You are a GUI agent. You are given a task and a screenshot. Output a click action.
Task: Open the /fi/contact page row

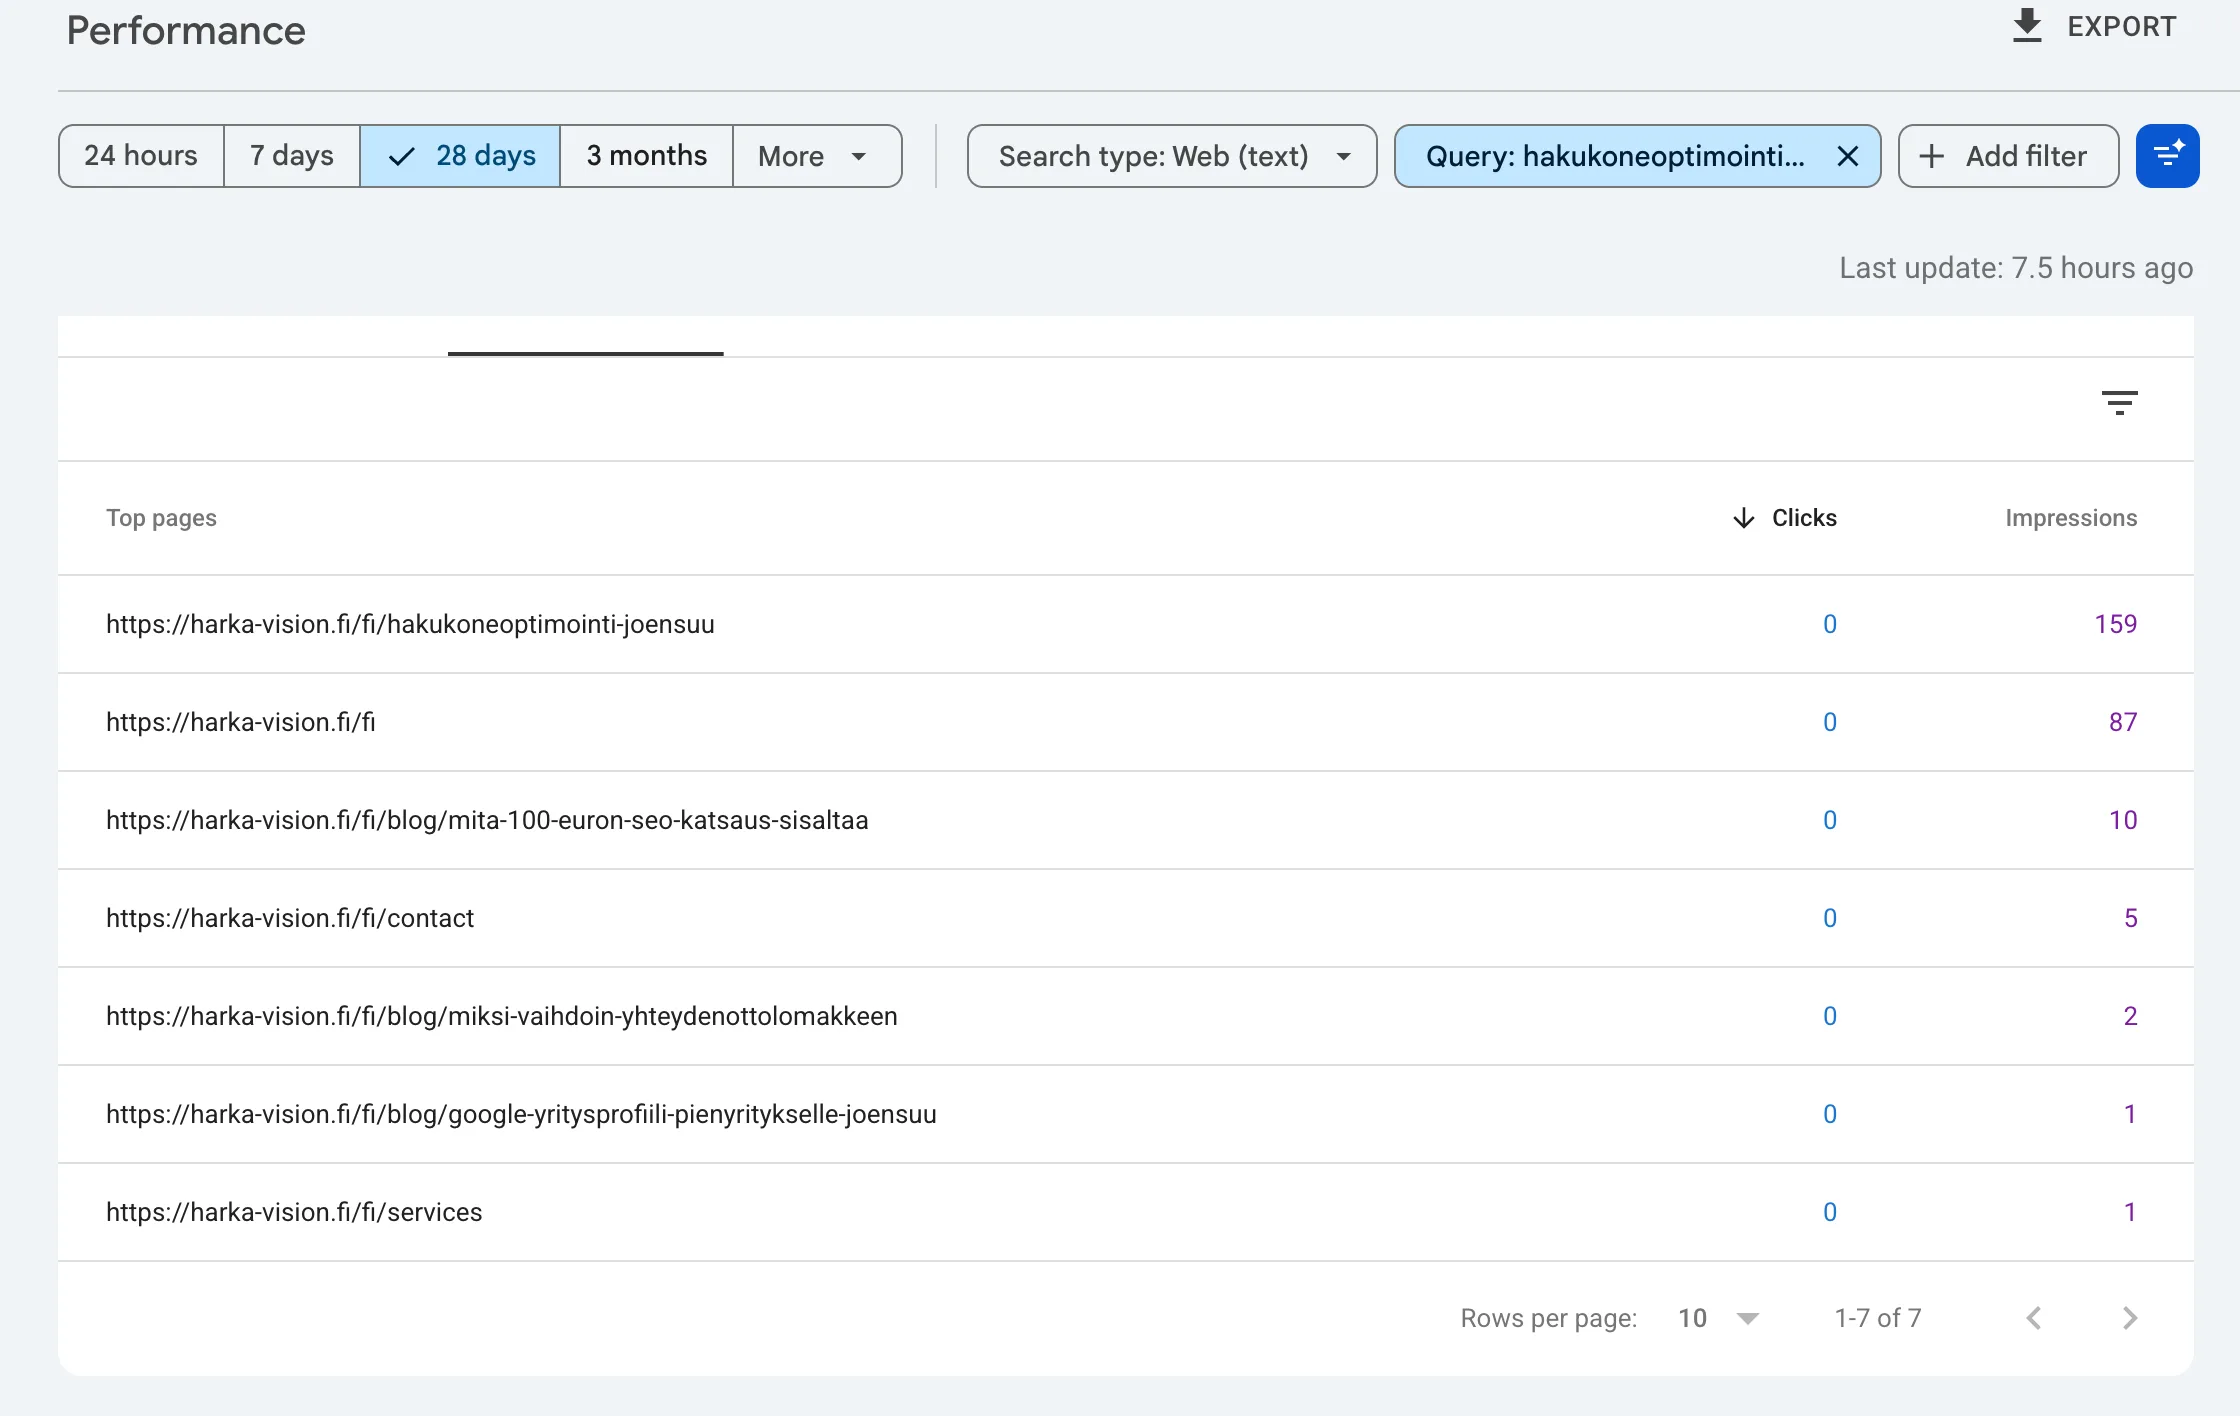click(x=1126, y=918)
